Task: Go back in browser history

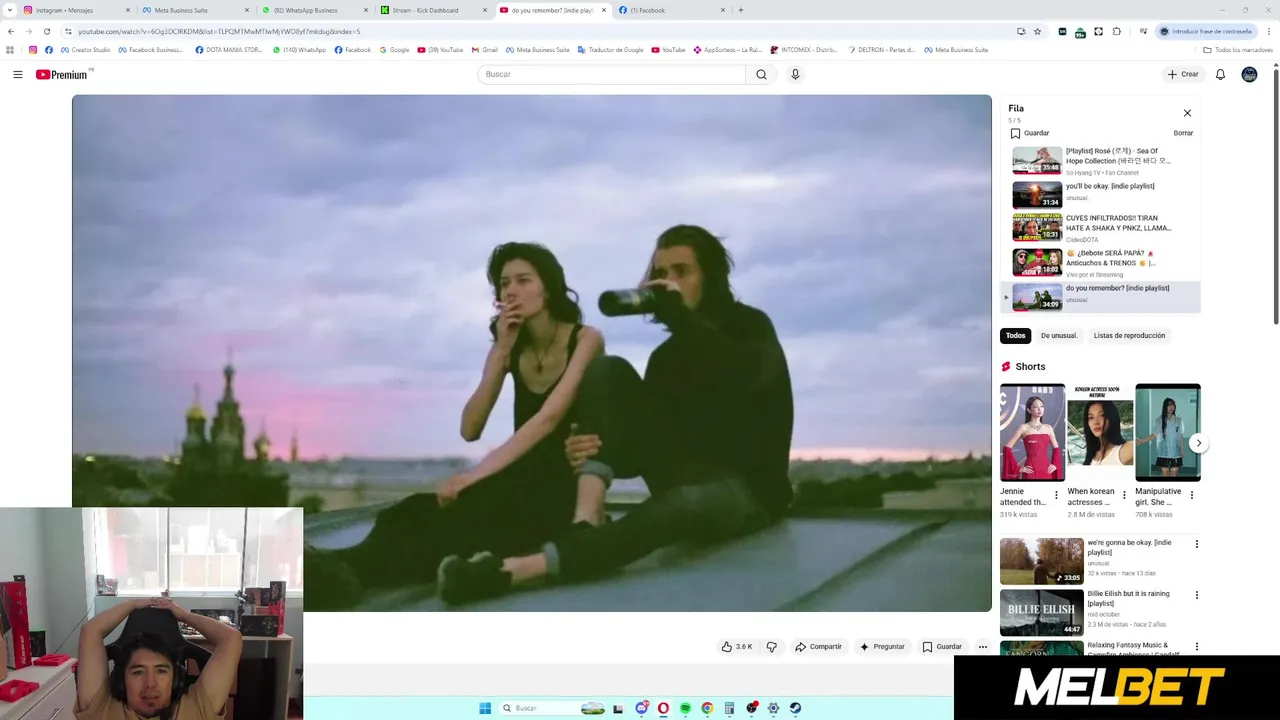Action: 11,31
